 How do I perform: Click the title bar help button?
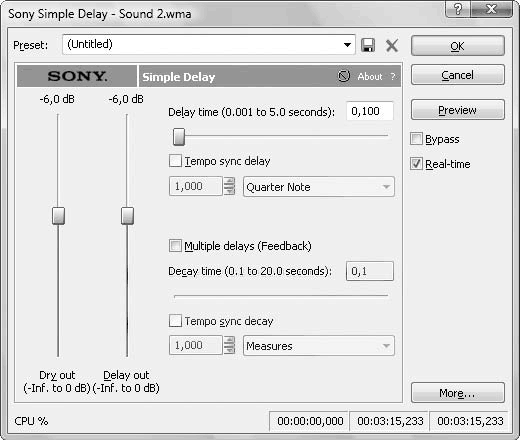[x=458, y=9]
